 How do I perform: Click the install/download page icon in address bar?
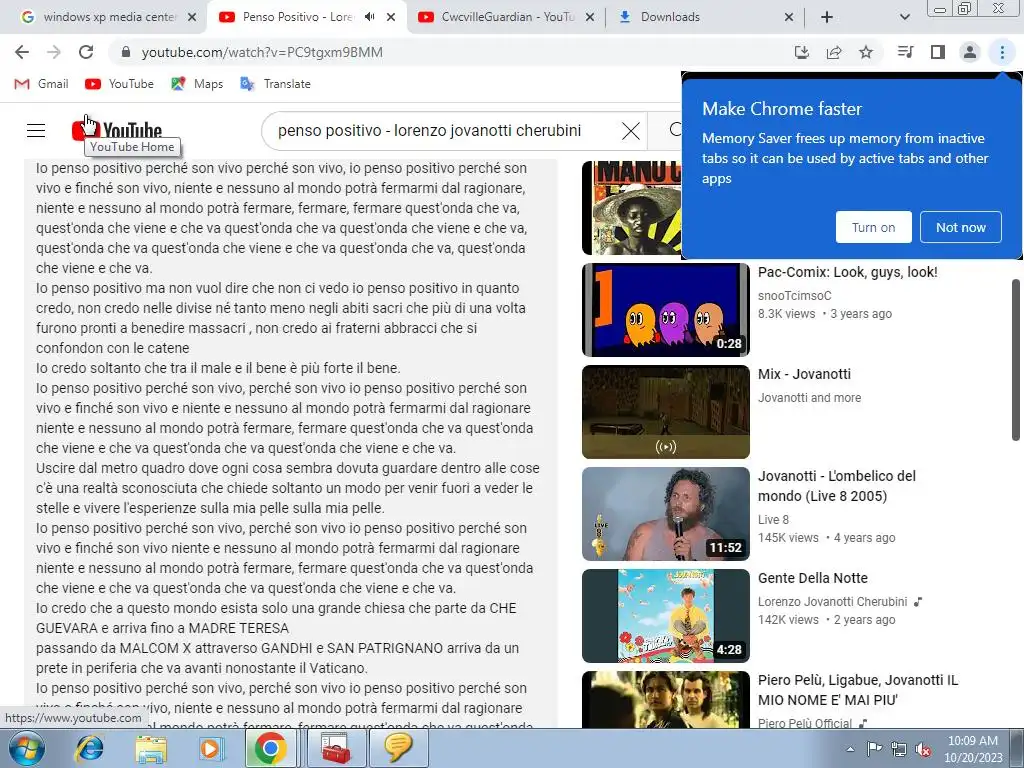click(x=802, y=52)
